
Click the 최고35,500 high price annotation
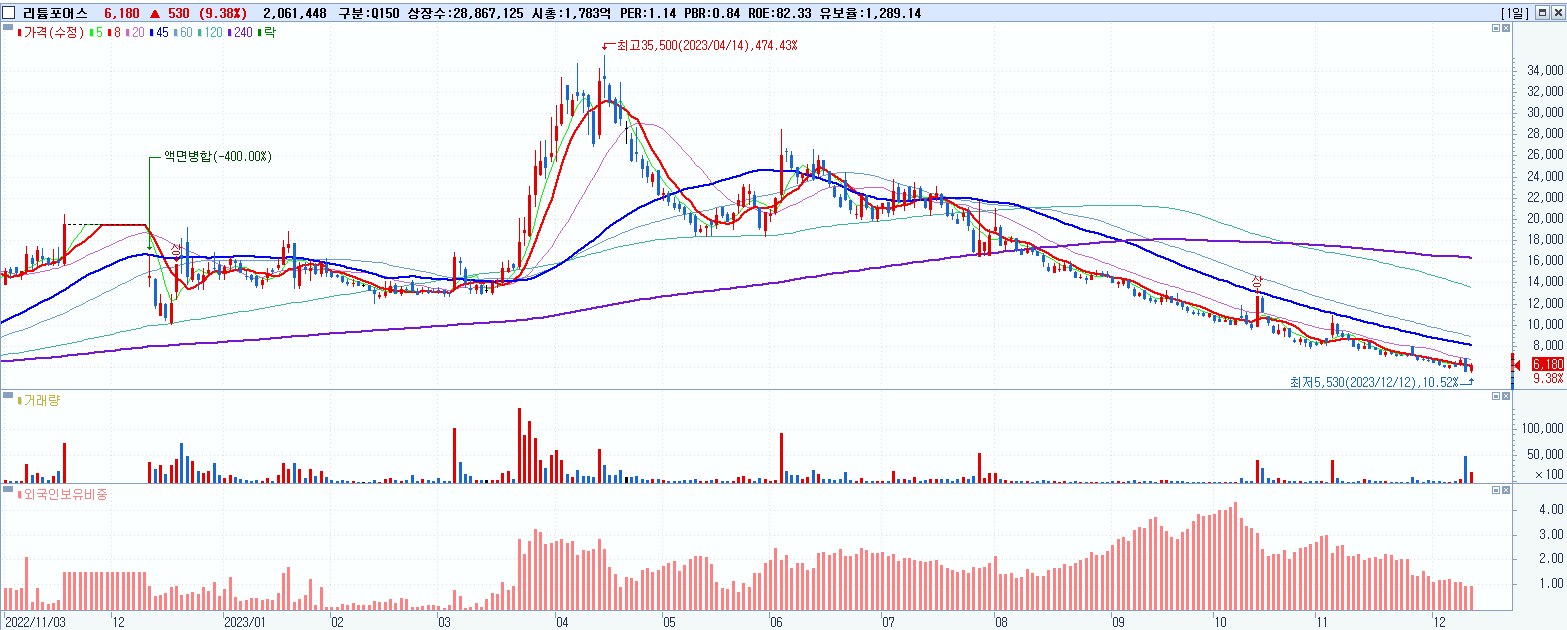707,45
